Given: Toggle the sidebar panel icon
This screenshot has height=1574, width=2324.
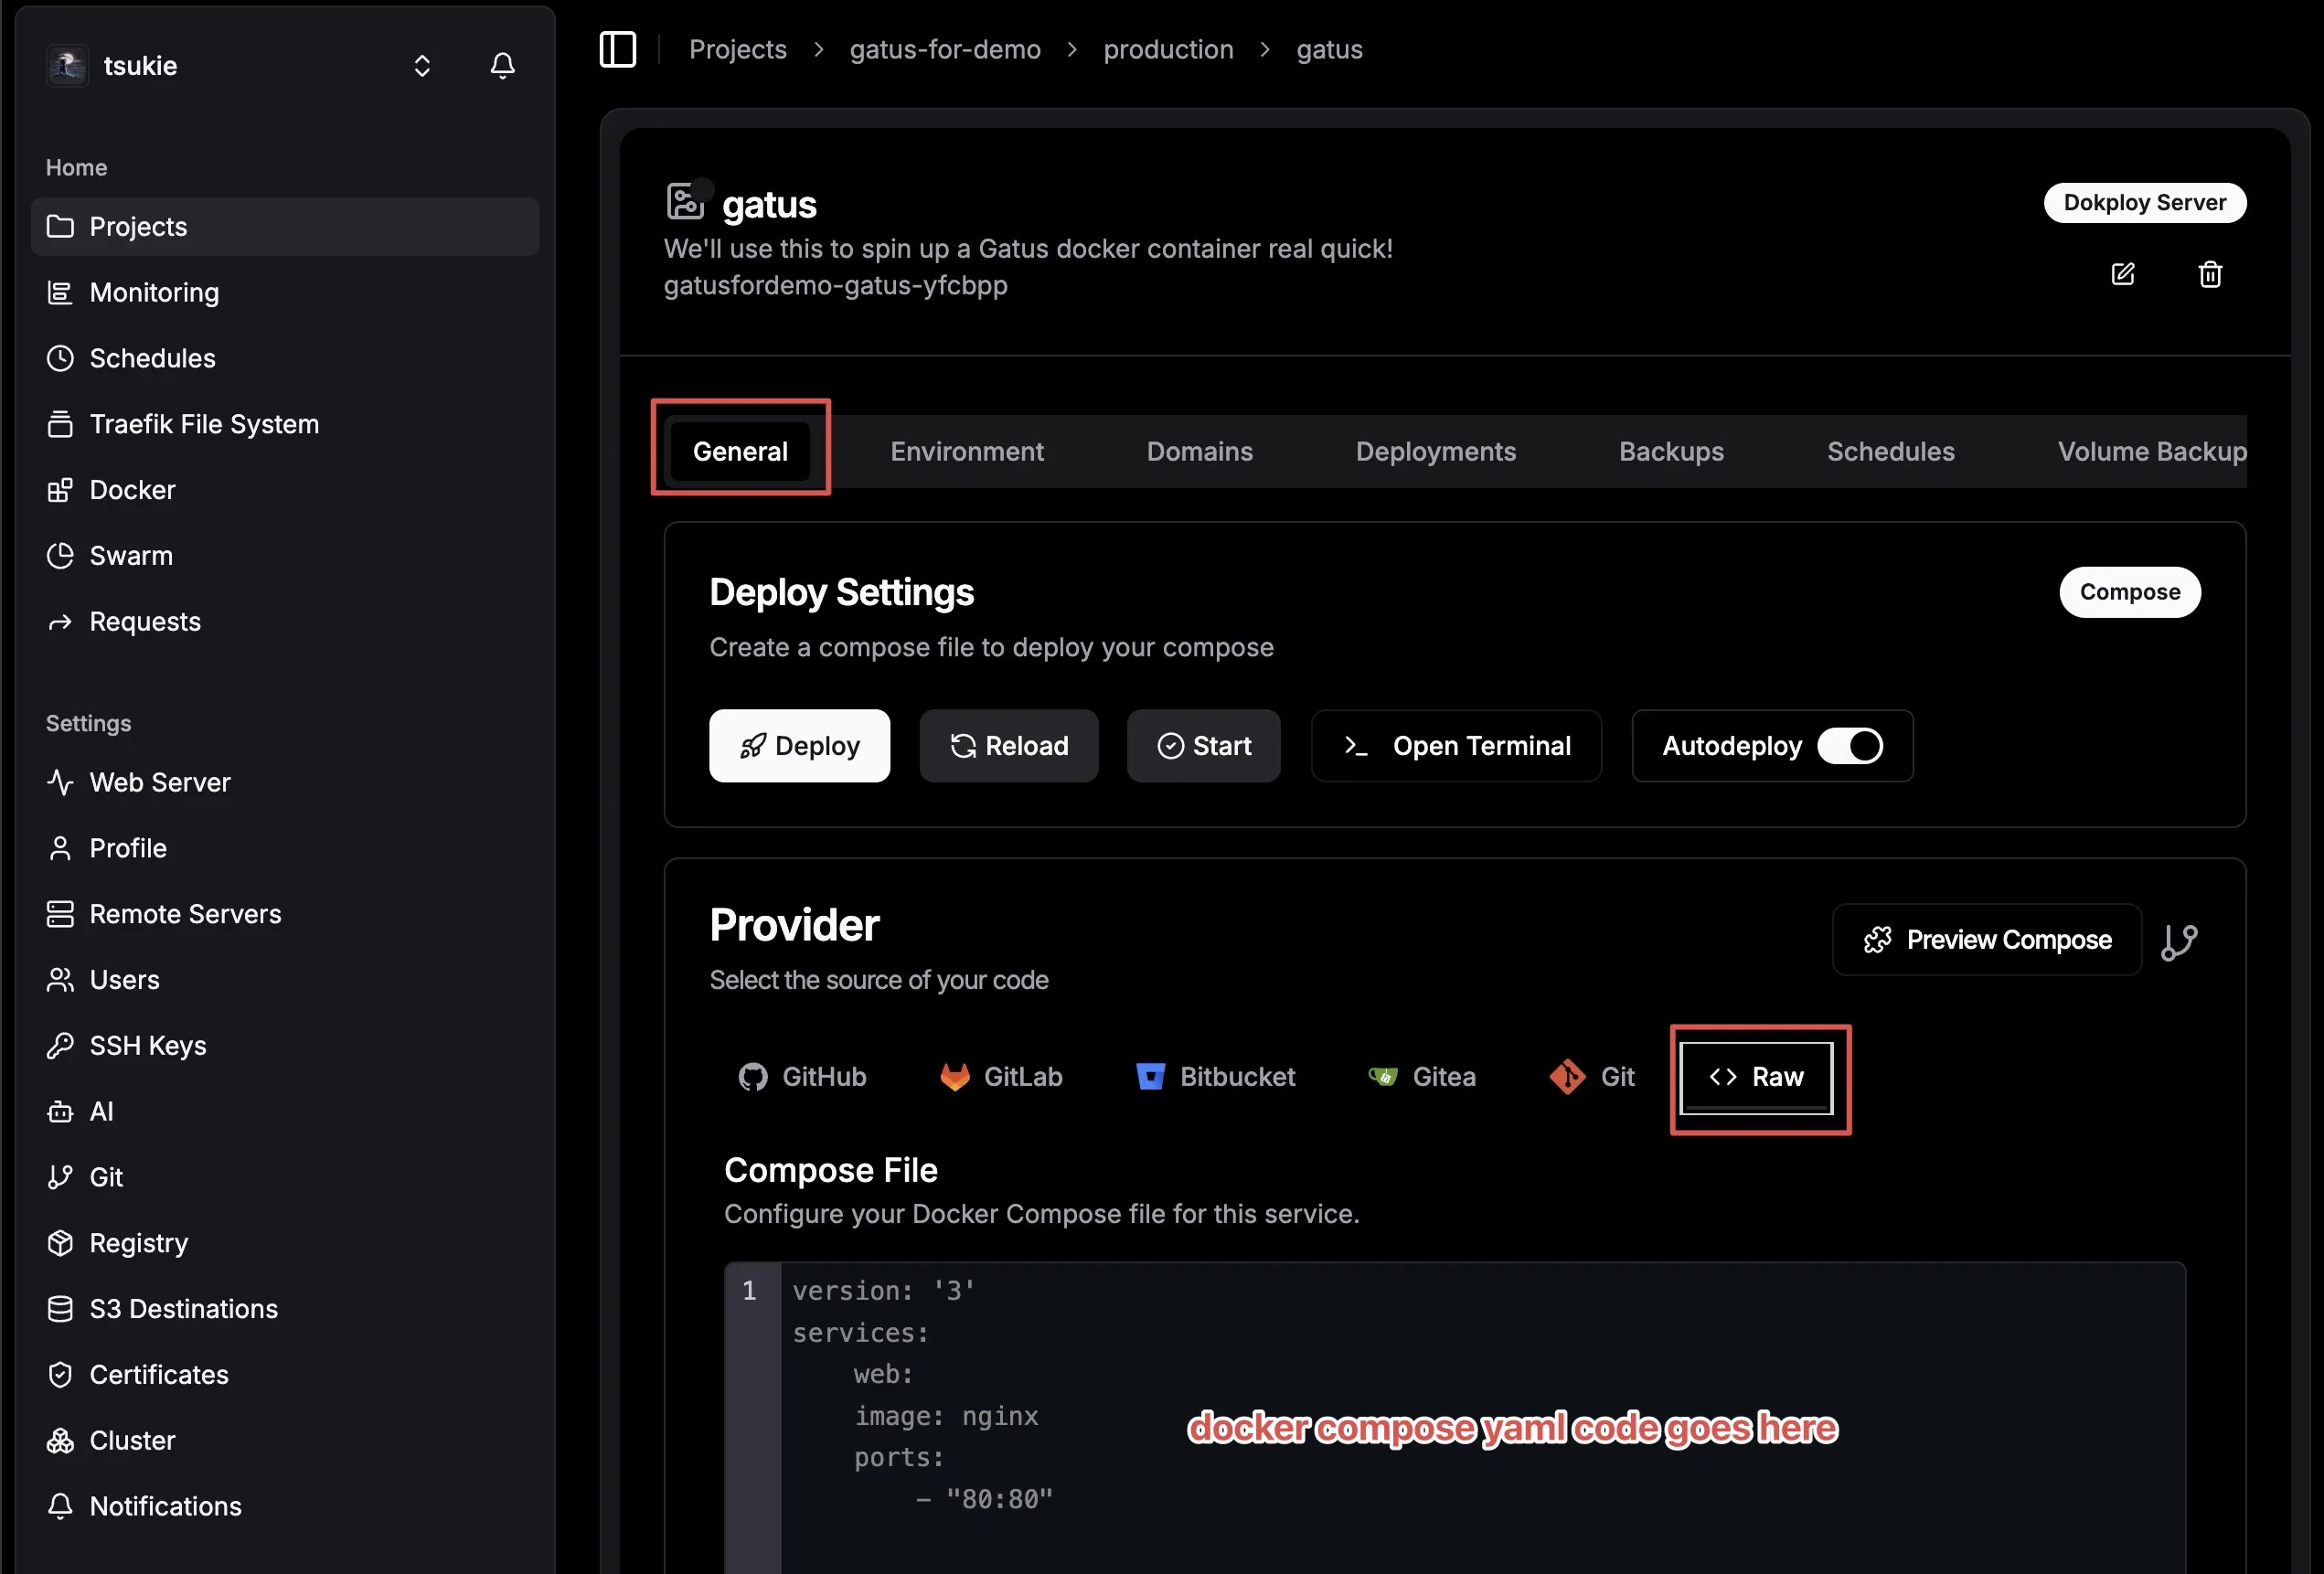Looking at the screenshot, I should [617, 49].
